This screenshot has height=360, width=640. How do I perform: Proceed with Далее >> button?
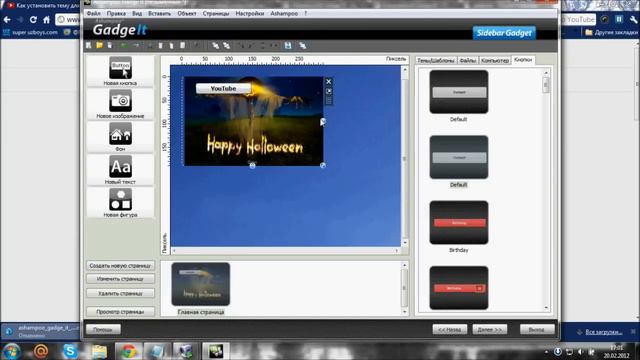pyautogui.click(x=489, y=329)
